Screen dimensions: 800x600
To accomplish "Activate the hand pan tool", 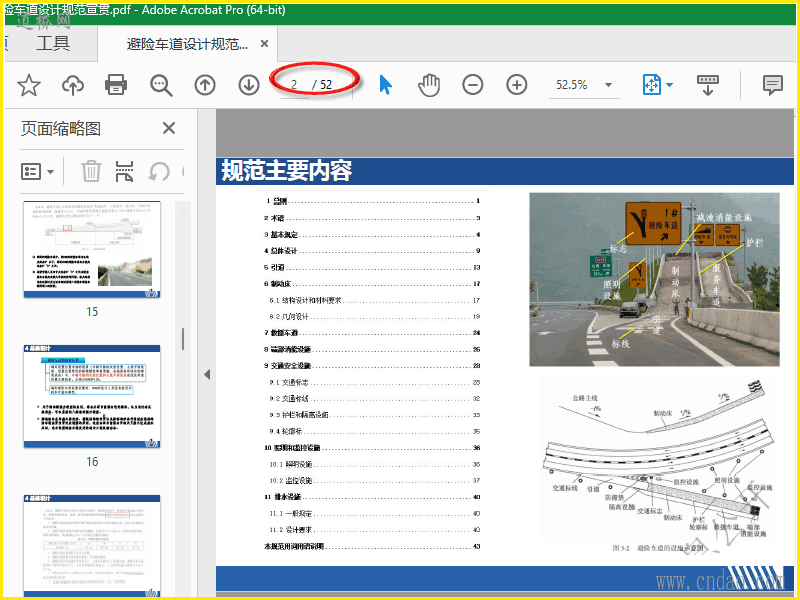I will click(429, 85).
